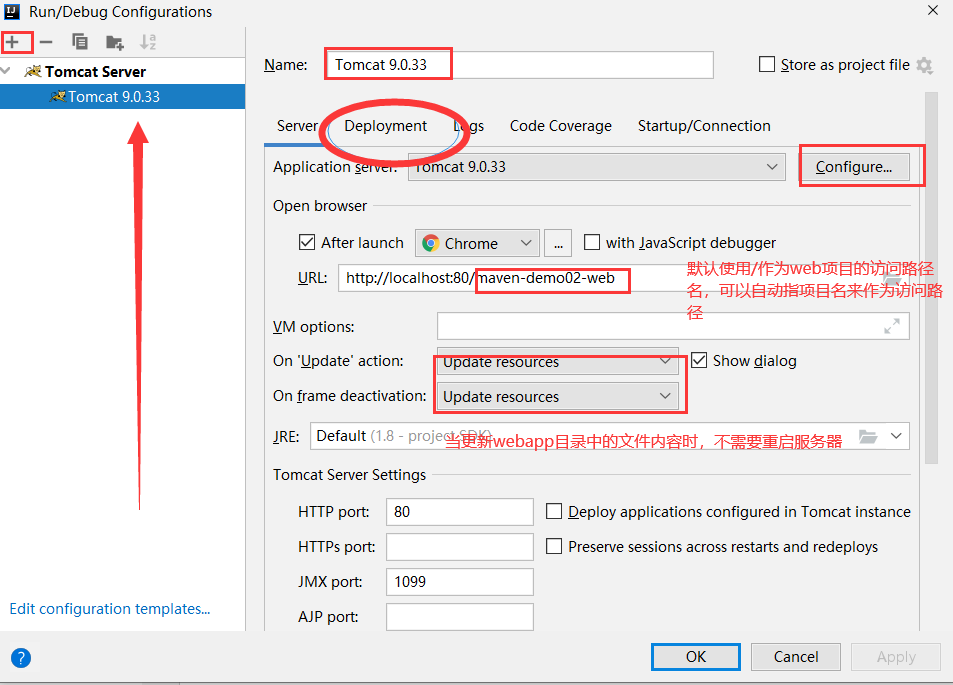Open the JRE dropdown arrow

coord(896,436)
